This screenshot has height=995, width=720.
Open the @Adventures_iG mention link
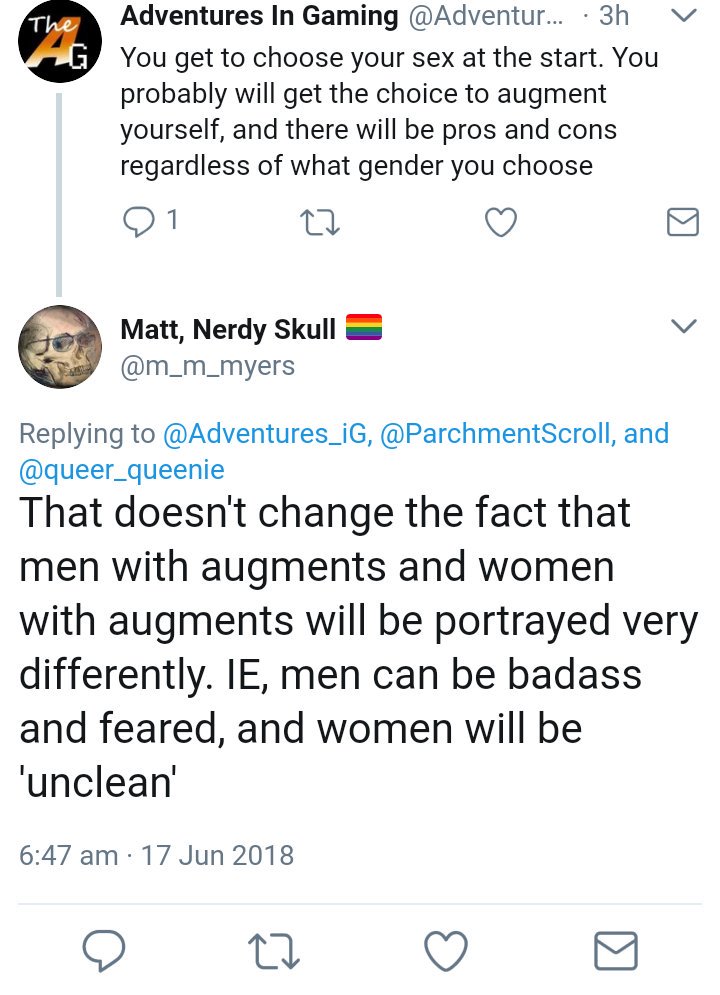(x=268, y=433)
